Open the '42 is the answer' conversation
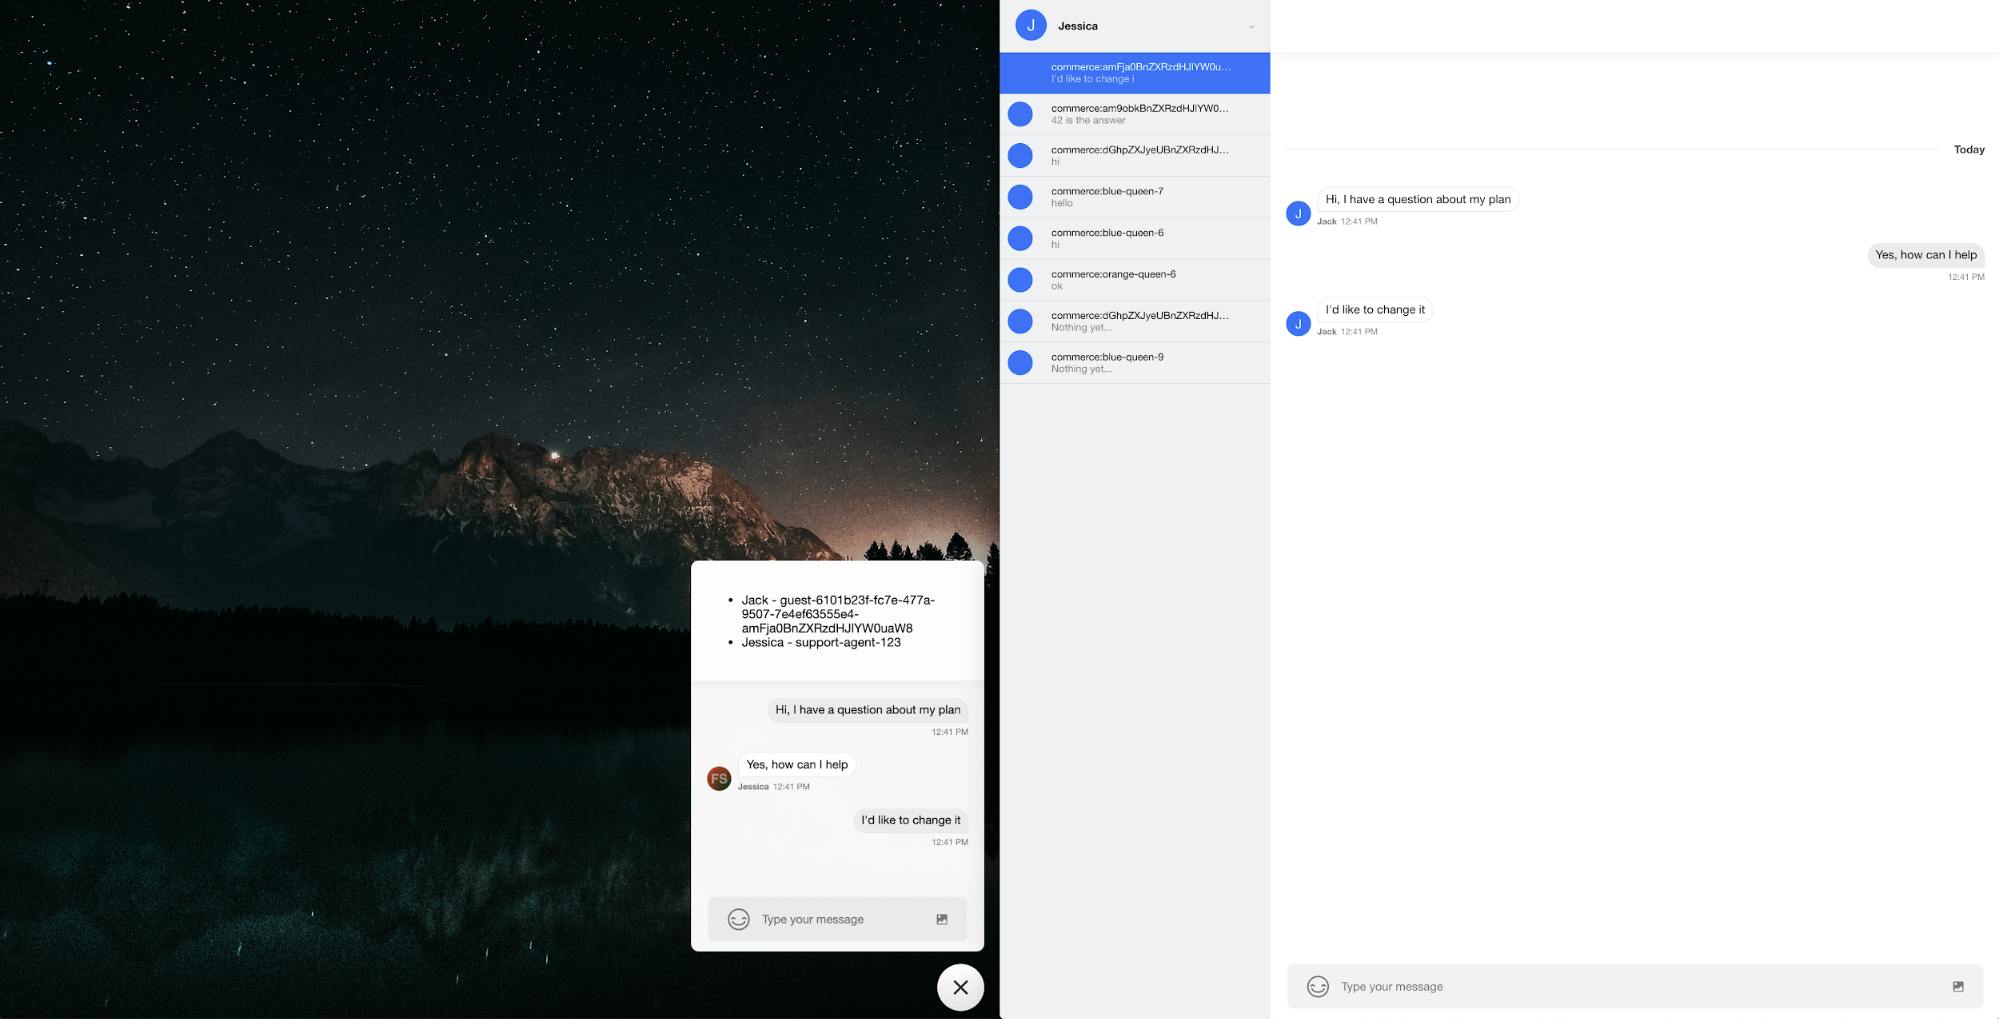Viewport: 1999px width, 1019px height. [1134, 114]
